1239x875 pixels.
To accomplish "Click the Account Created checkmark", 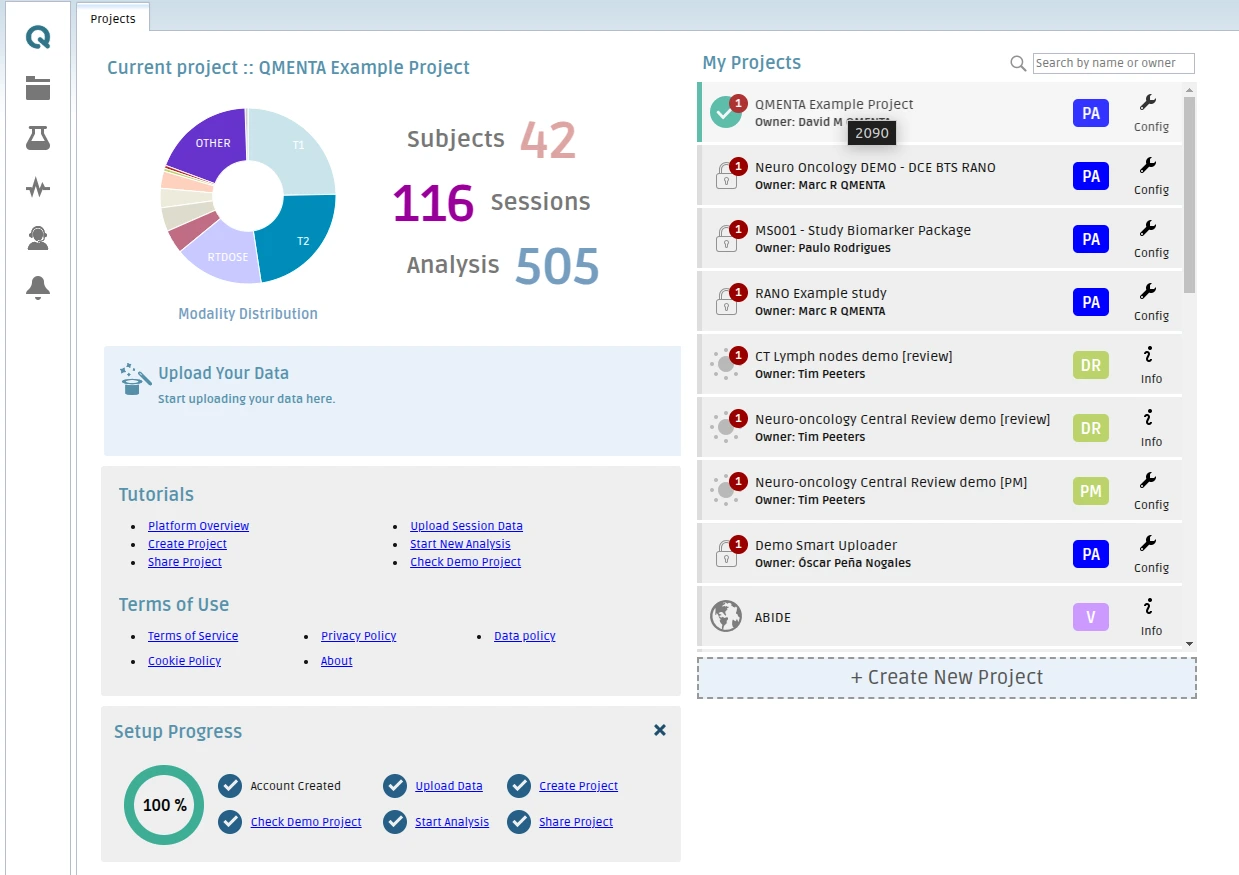I will point(230,786).
